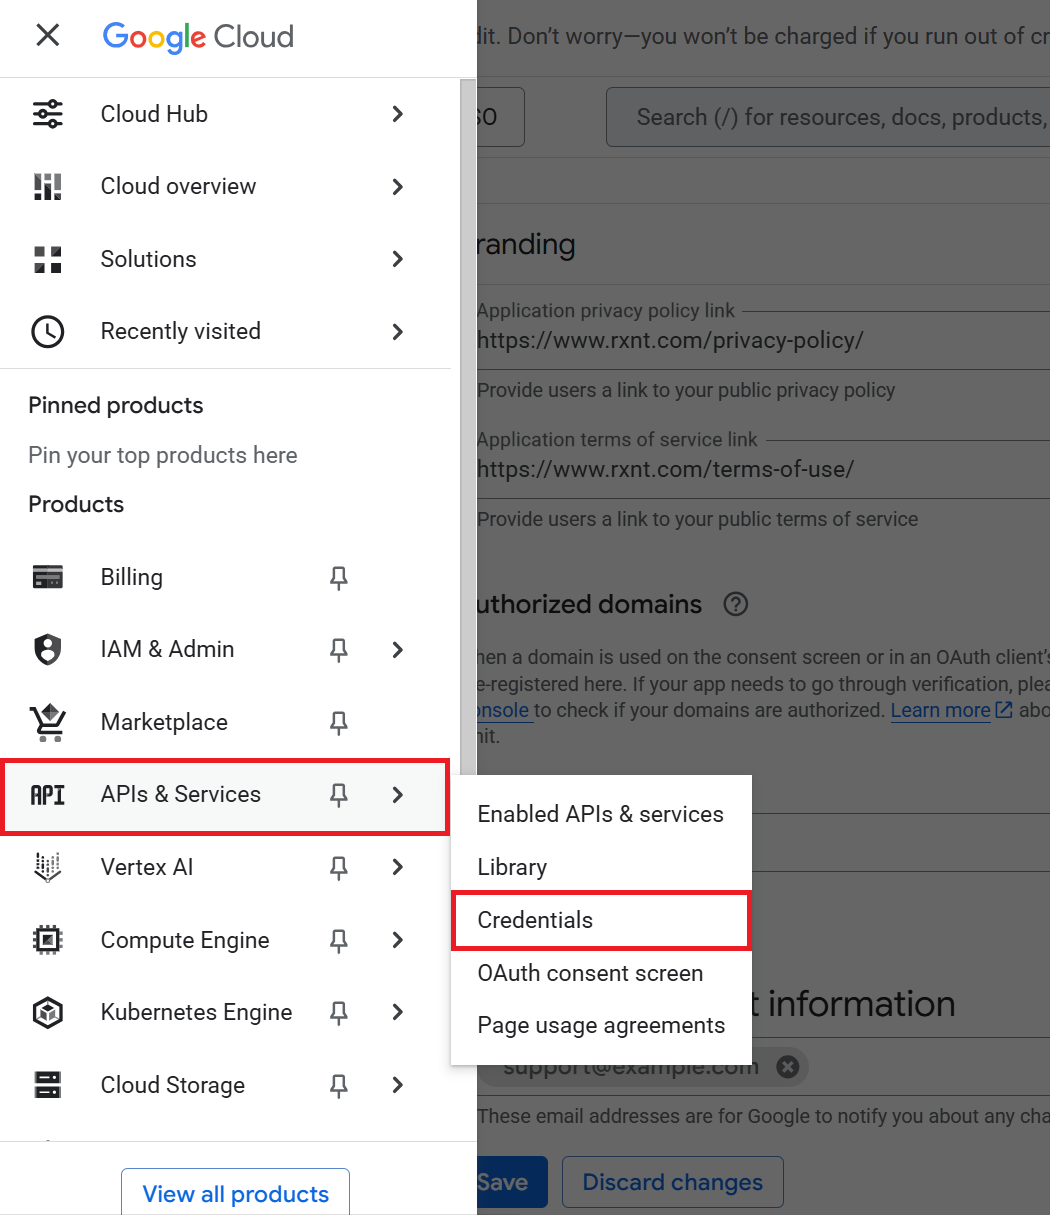Click the resources search field
Viewport: 1050px width, 1215px height.
[x=830, y=117]
